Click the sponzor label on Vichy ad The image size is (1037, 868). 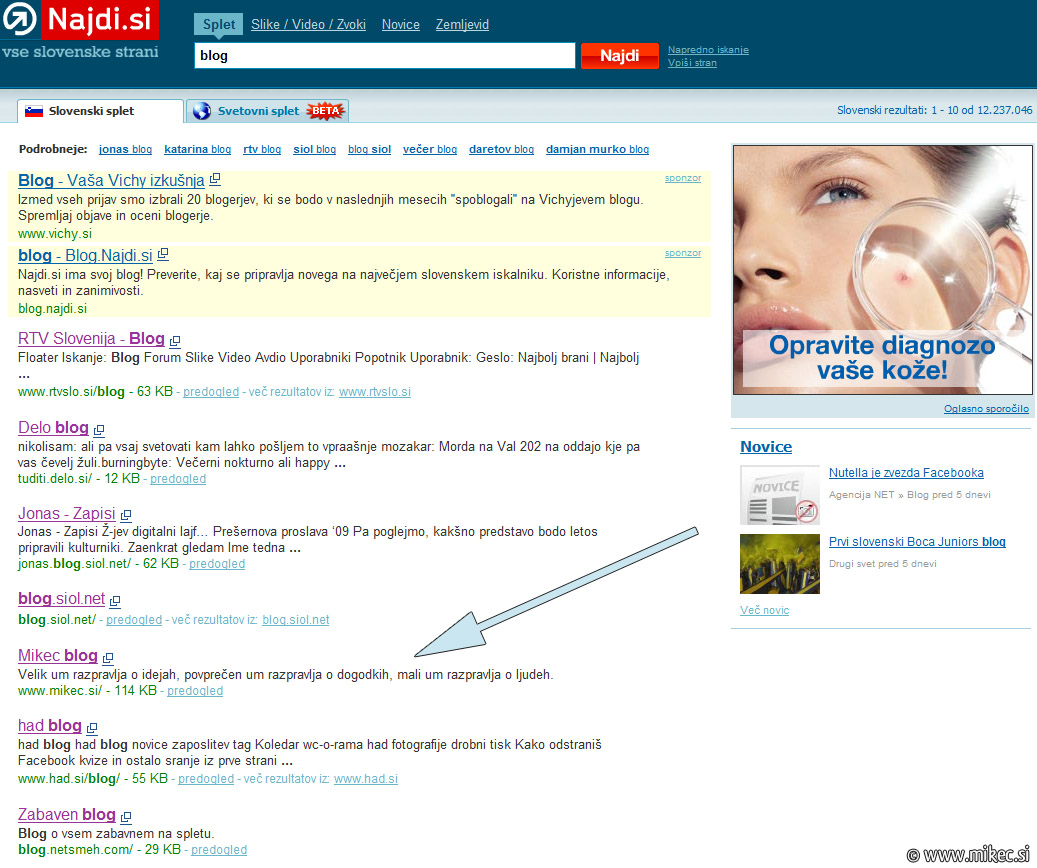pos(683,178)
